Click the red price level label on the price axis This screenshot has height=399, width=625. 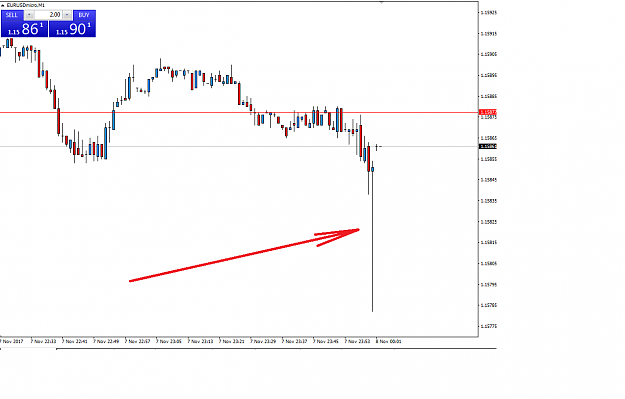[488, 112]
